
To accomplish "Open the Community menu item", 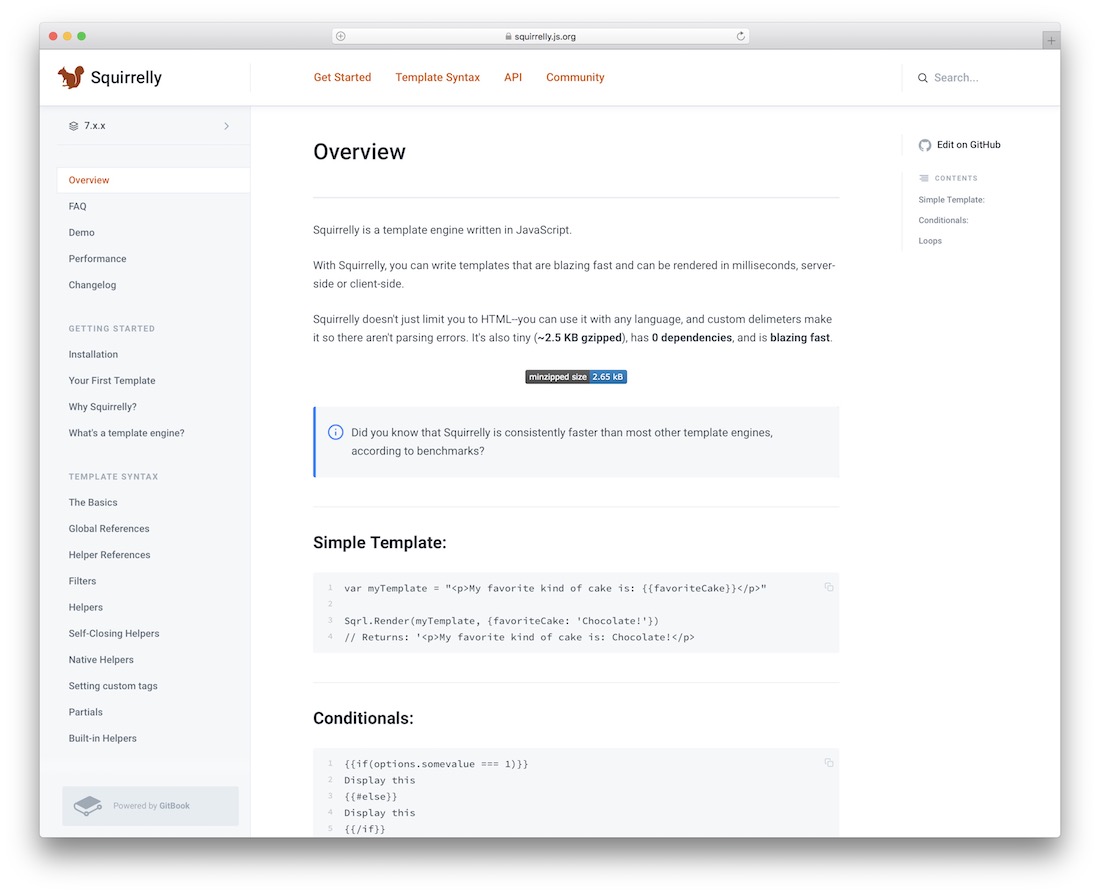I will click(x=575, y=77).
